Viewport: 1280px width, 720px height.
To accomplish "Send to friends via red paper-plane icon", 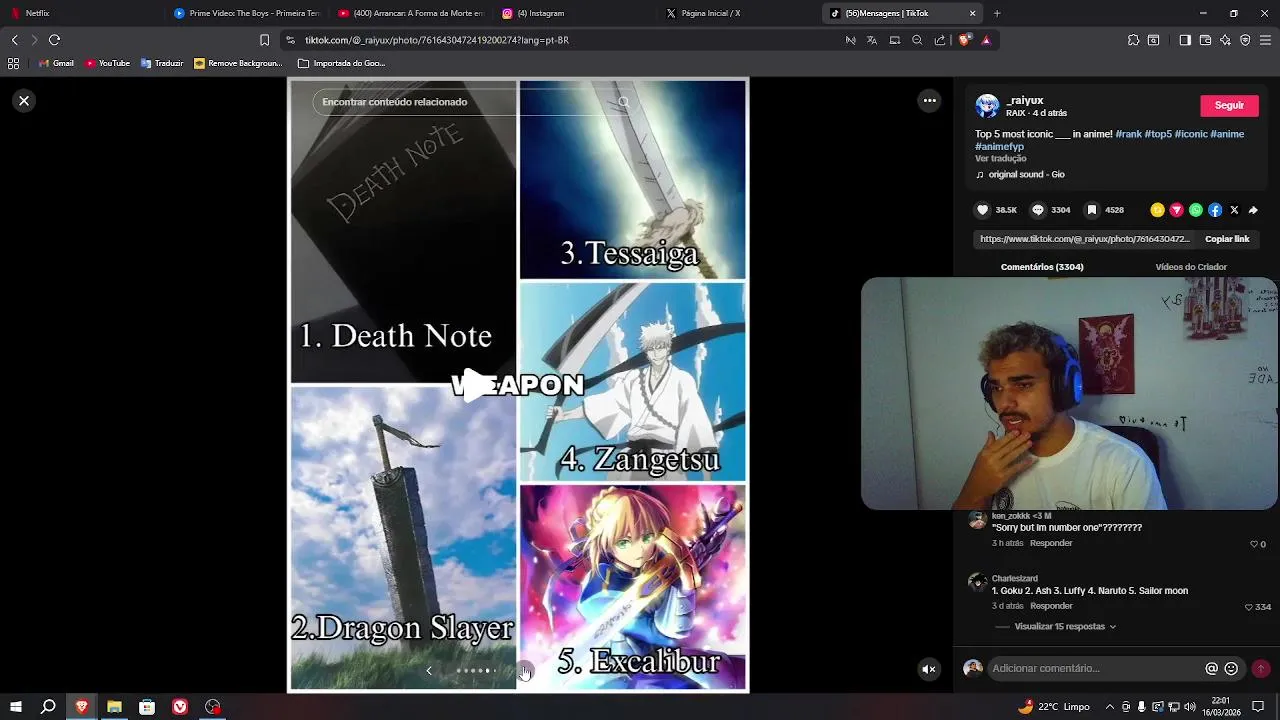I will [x=1176, y=210].
